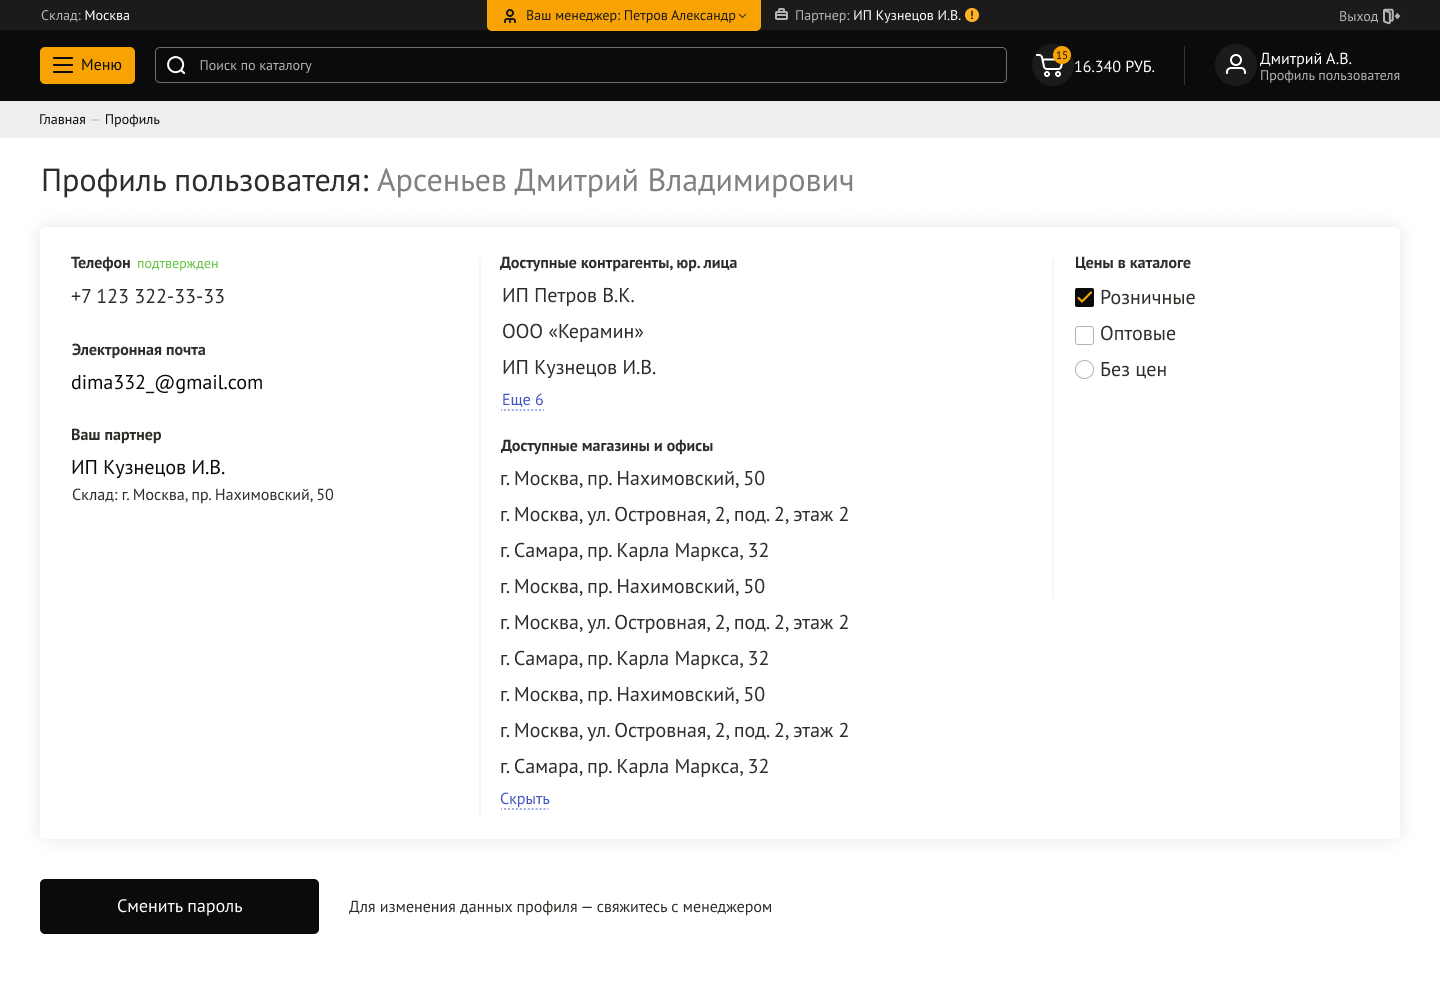Select the Без цен radio option
Screen dimensions: 1440x984
pos(1084,370)
